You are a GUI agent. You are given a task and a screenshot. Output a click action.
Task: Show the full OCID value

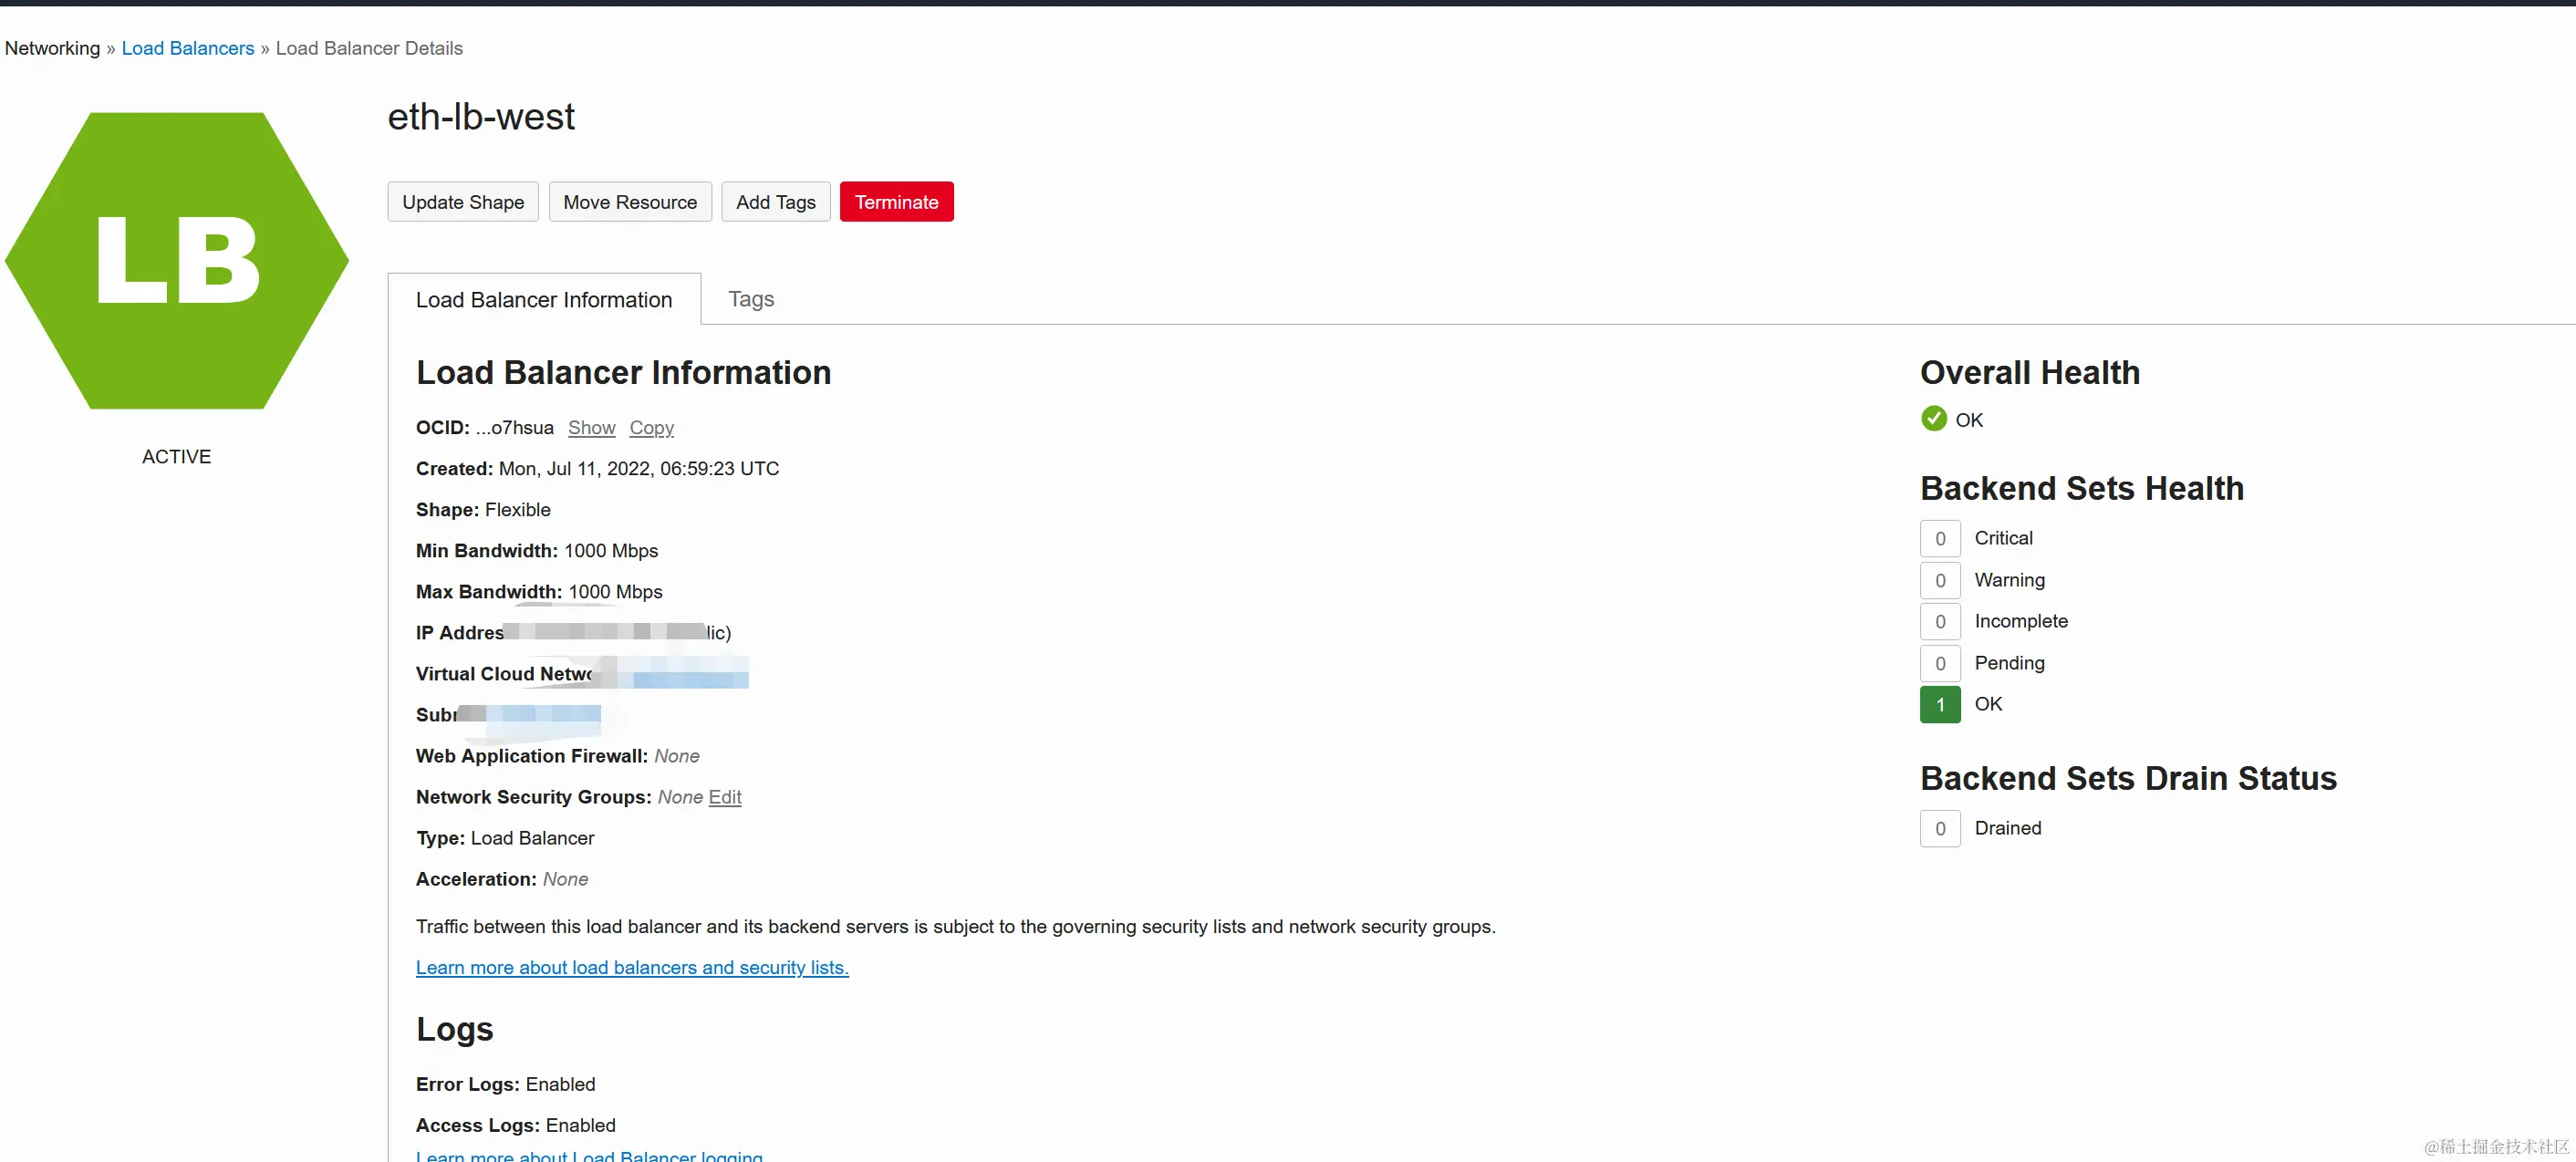(591, 428)
